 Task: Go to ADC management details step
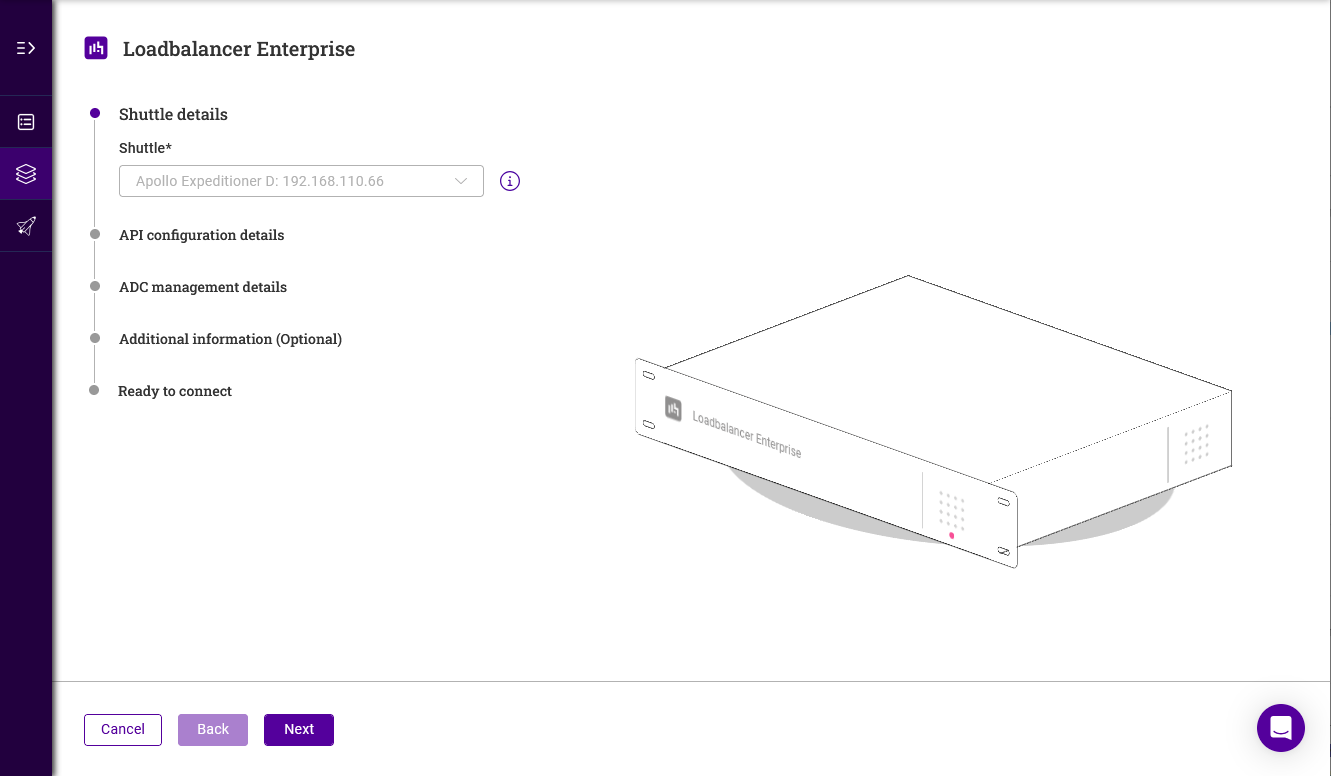203,287
